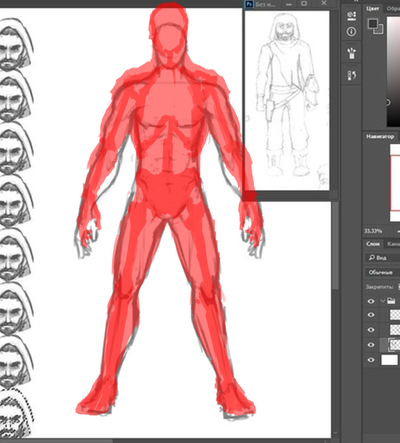Click the magnifier icon in layer filter
Viewport: 400px width, 443px height.
[372, 258]
